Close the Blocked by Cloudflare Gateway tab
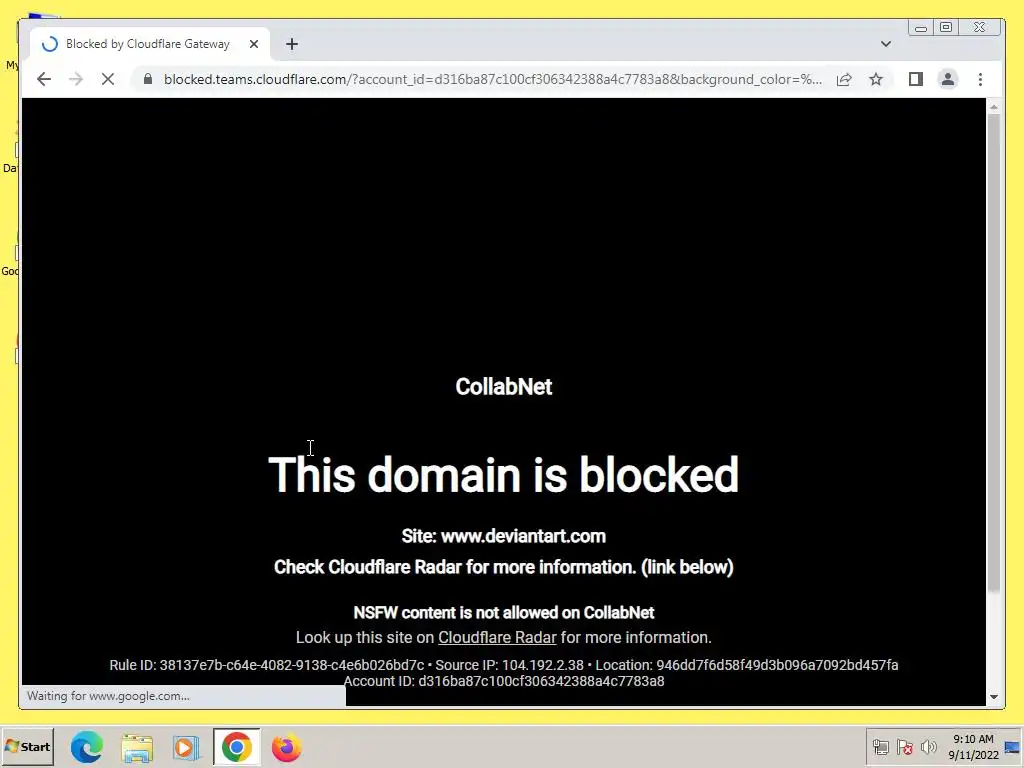1024x768 pixels. pyautogui.click(x=254, y=44)
